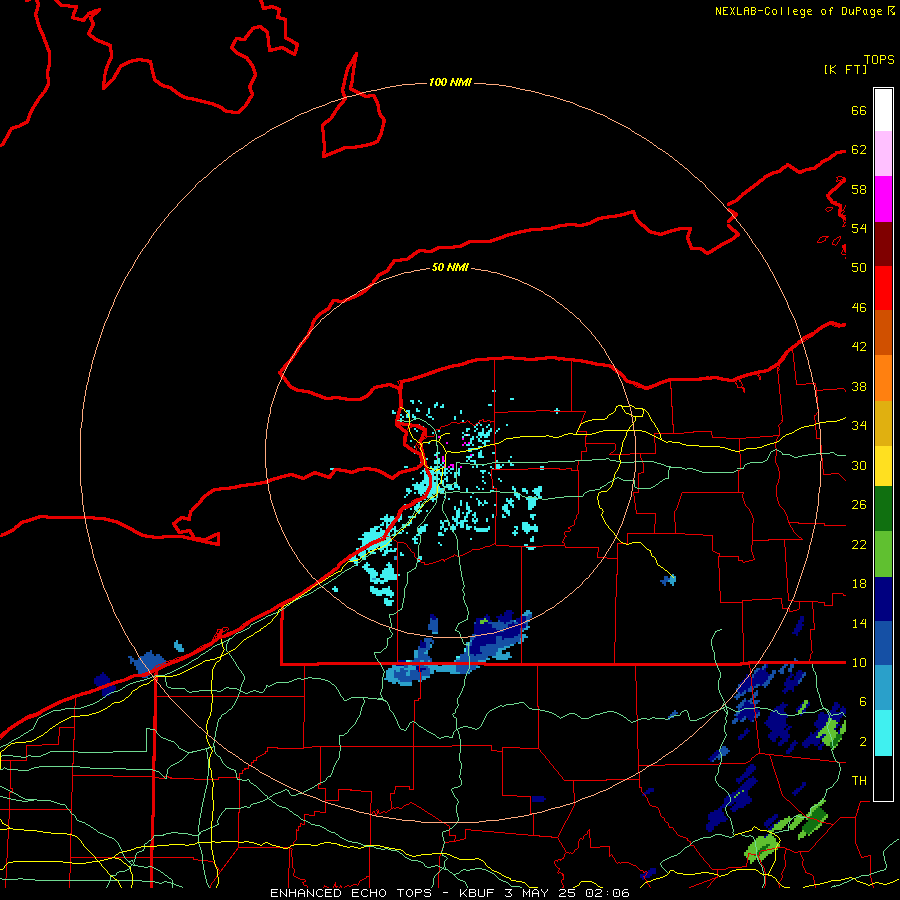Image resolution: width=900 pixels, height=900 pixels.
Task: Click the dark red swatch between 50 and 54
Action: point(883,243)
